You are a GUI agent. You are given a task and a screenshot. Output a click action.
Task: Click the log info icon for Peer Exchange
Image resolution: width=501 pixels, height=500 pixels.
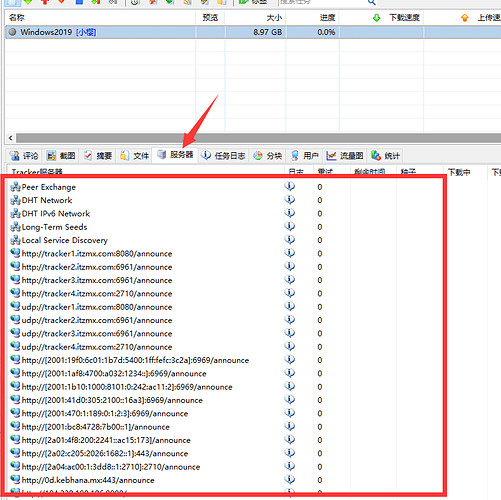point(290,186)
